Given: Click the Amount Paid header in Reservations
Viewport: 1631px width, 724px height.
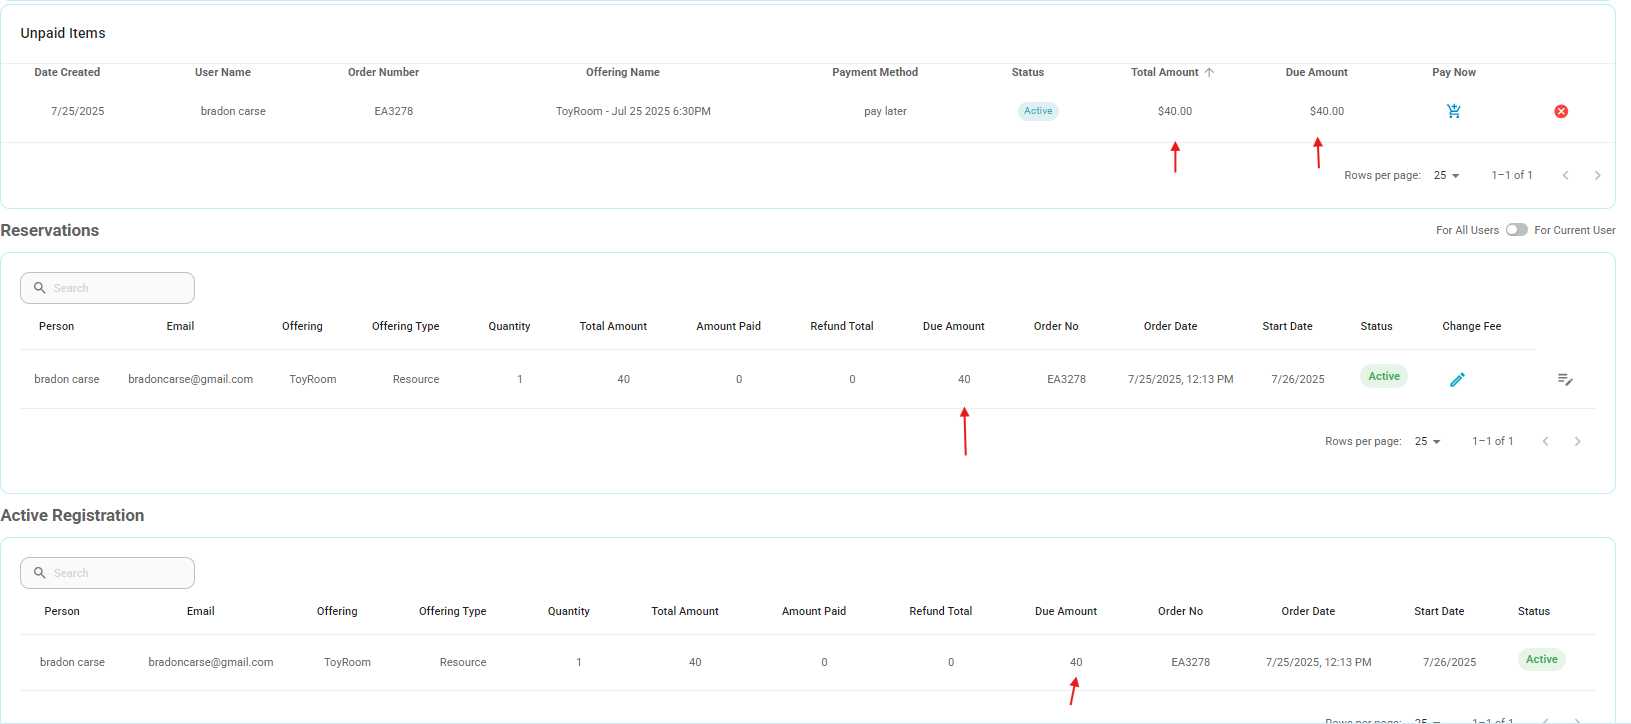Looking at the screenshot, I should coord(729,326).
